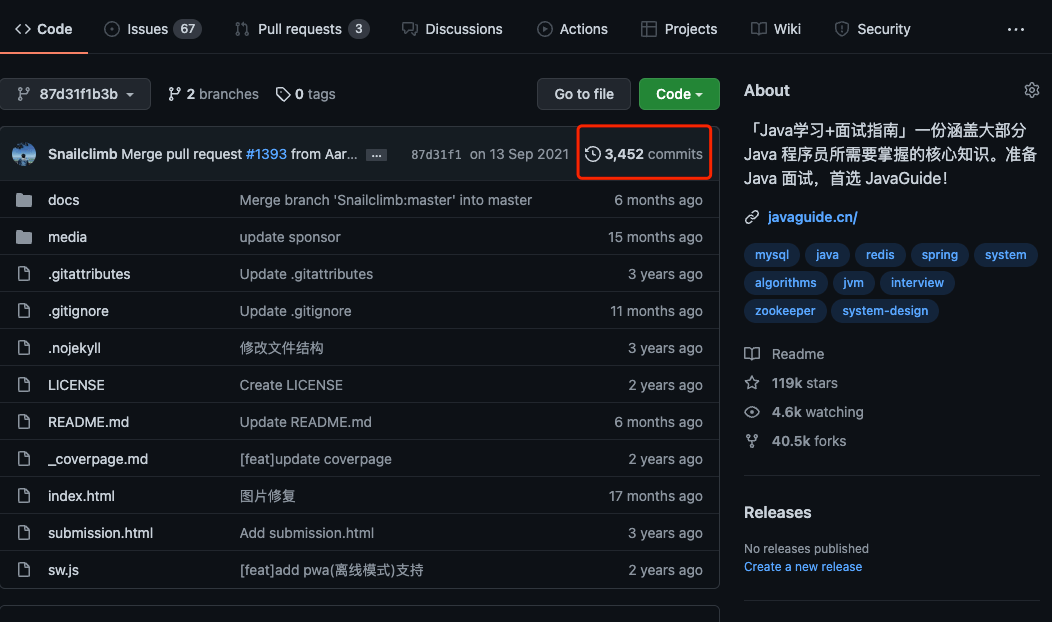Open the index.html file

(81, 496)
